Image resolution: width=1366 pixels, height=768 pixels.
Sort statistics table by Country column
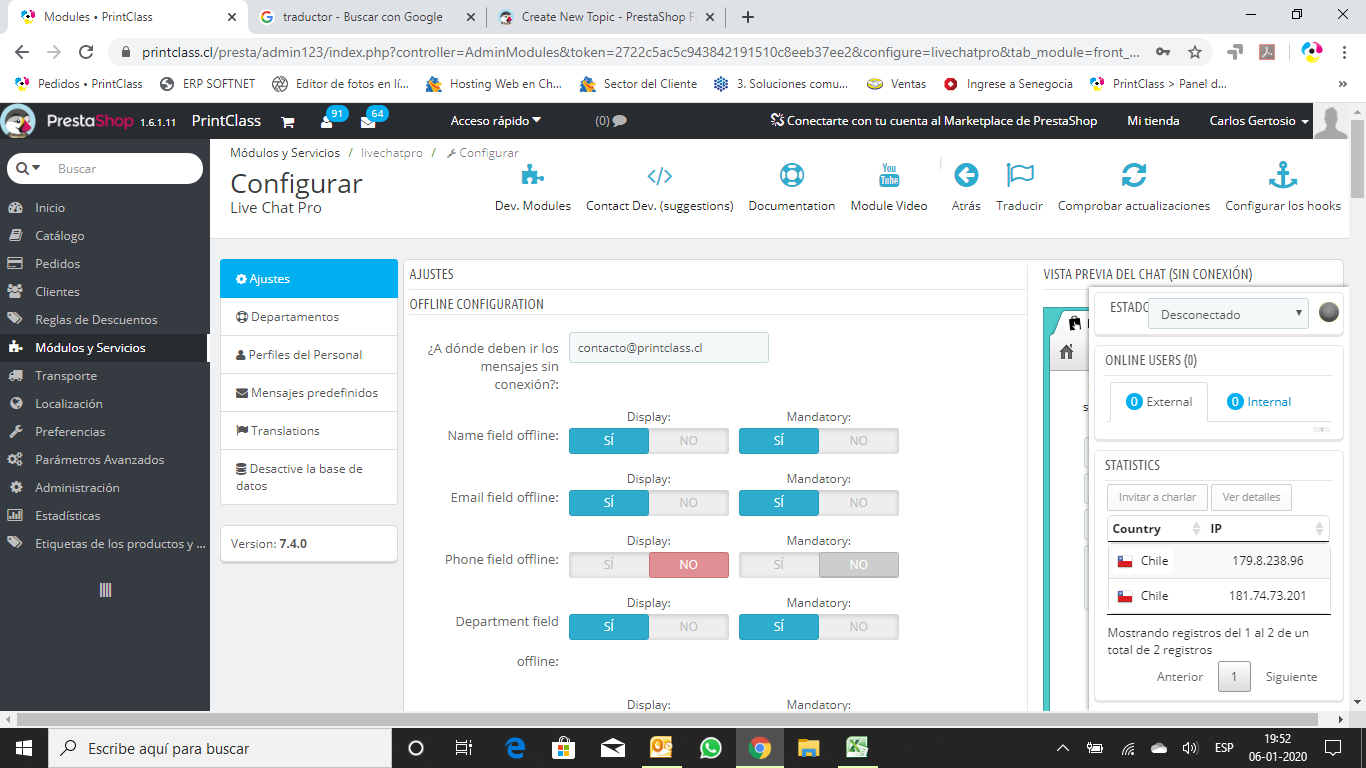tap(1157, 529)
